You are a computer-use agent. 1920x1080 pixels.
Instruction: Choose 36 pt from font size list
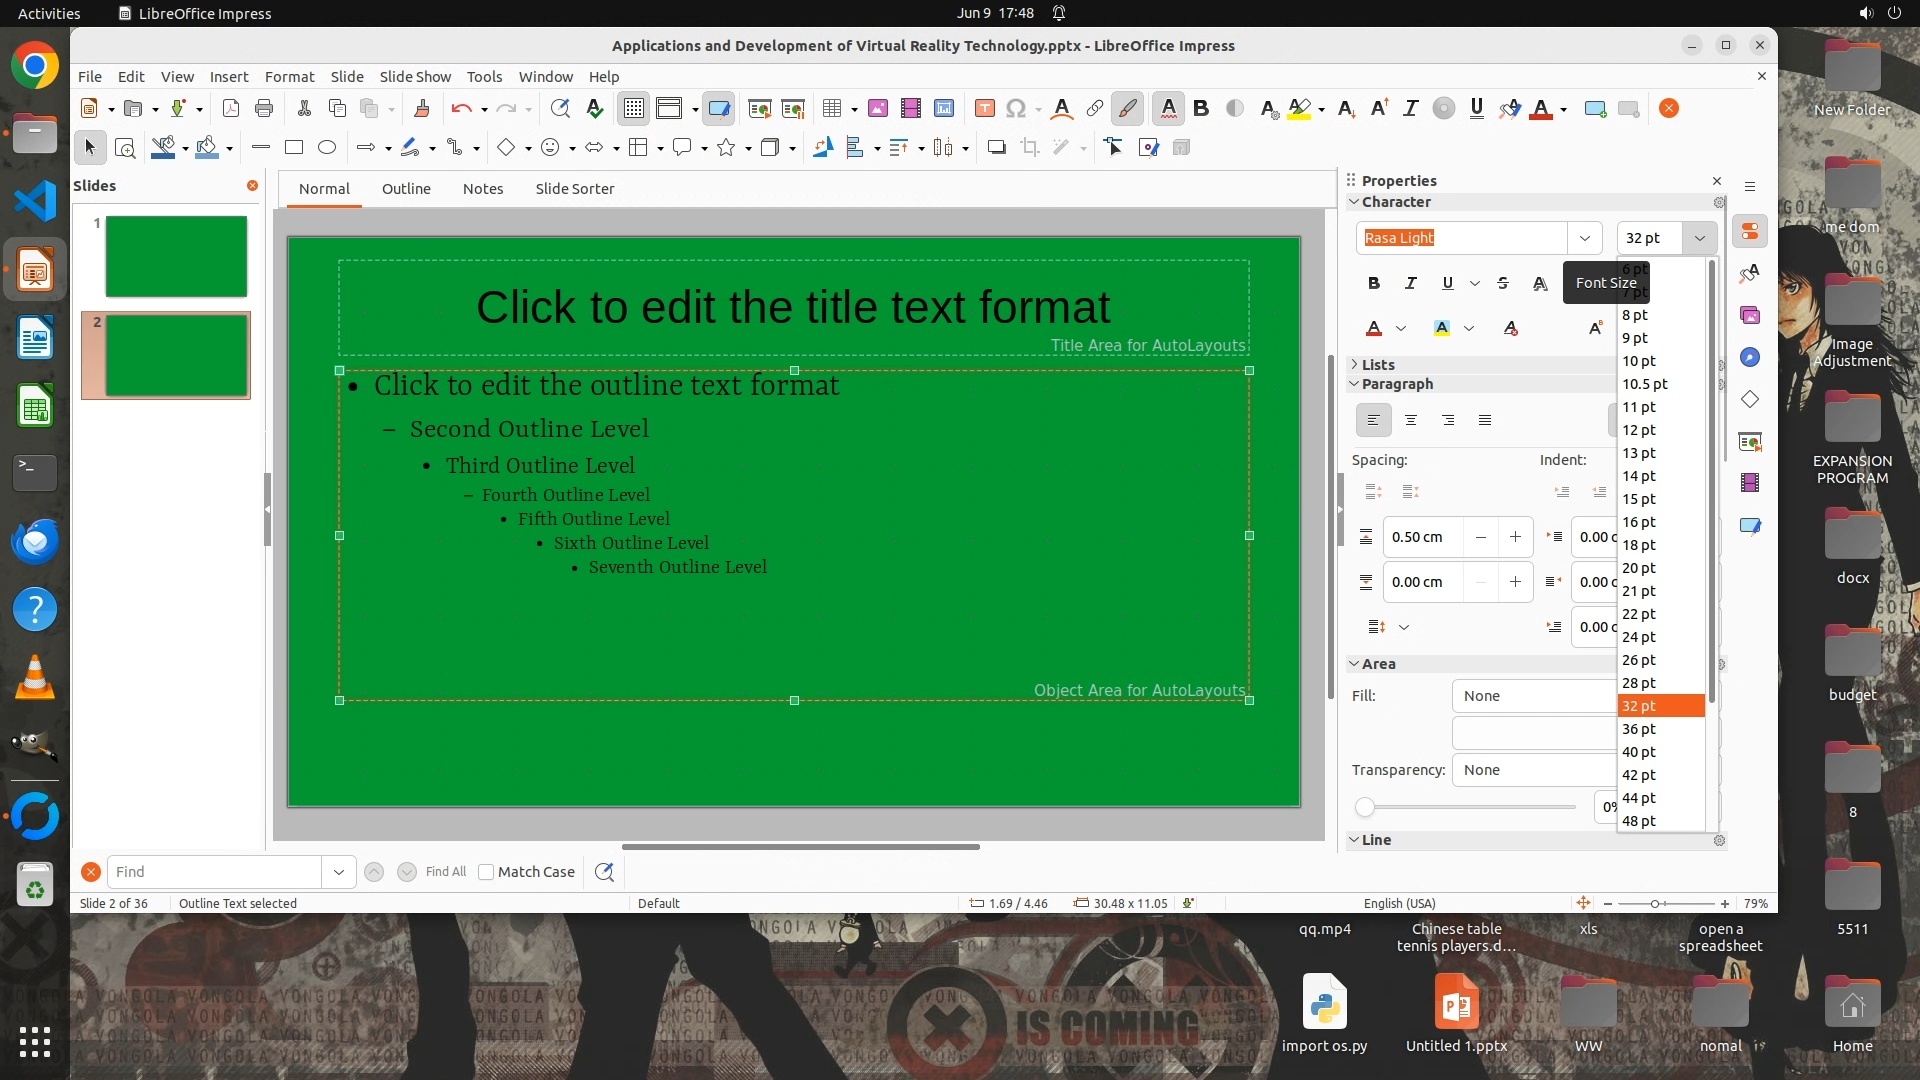pos(1639,729)
